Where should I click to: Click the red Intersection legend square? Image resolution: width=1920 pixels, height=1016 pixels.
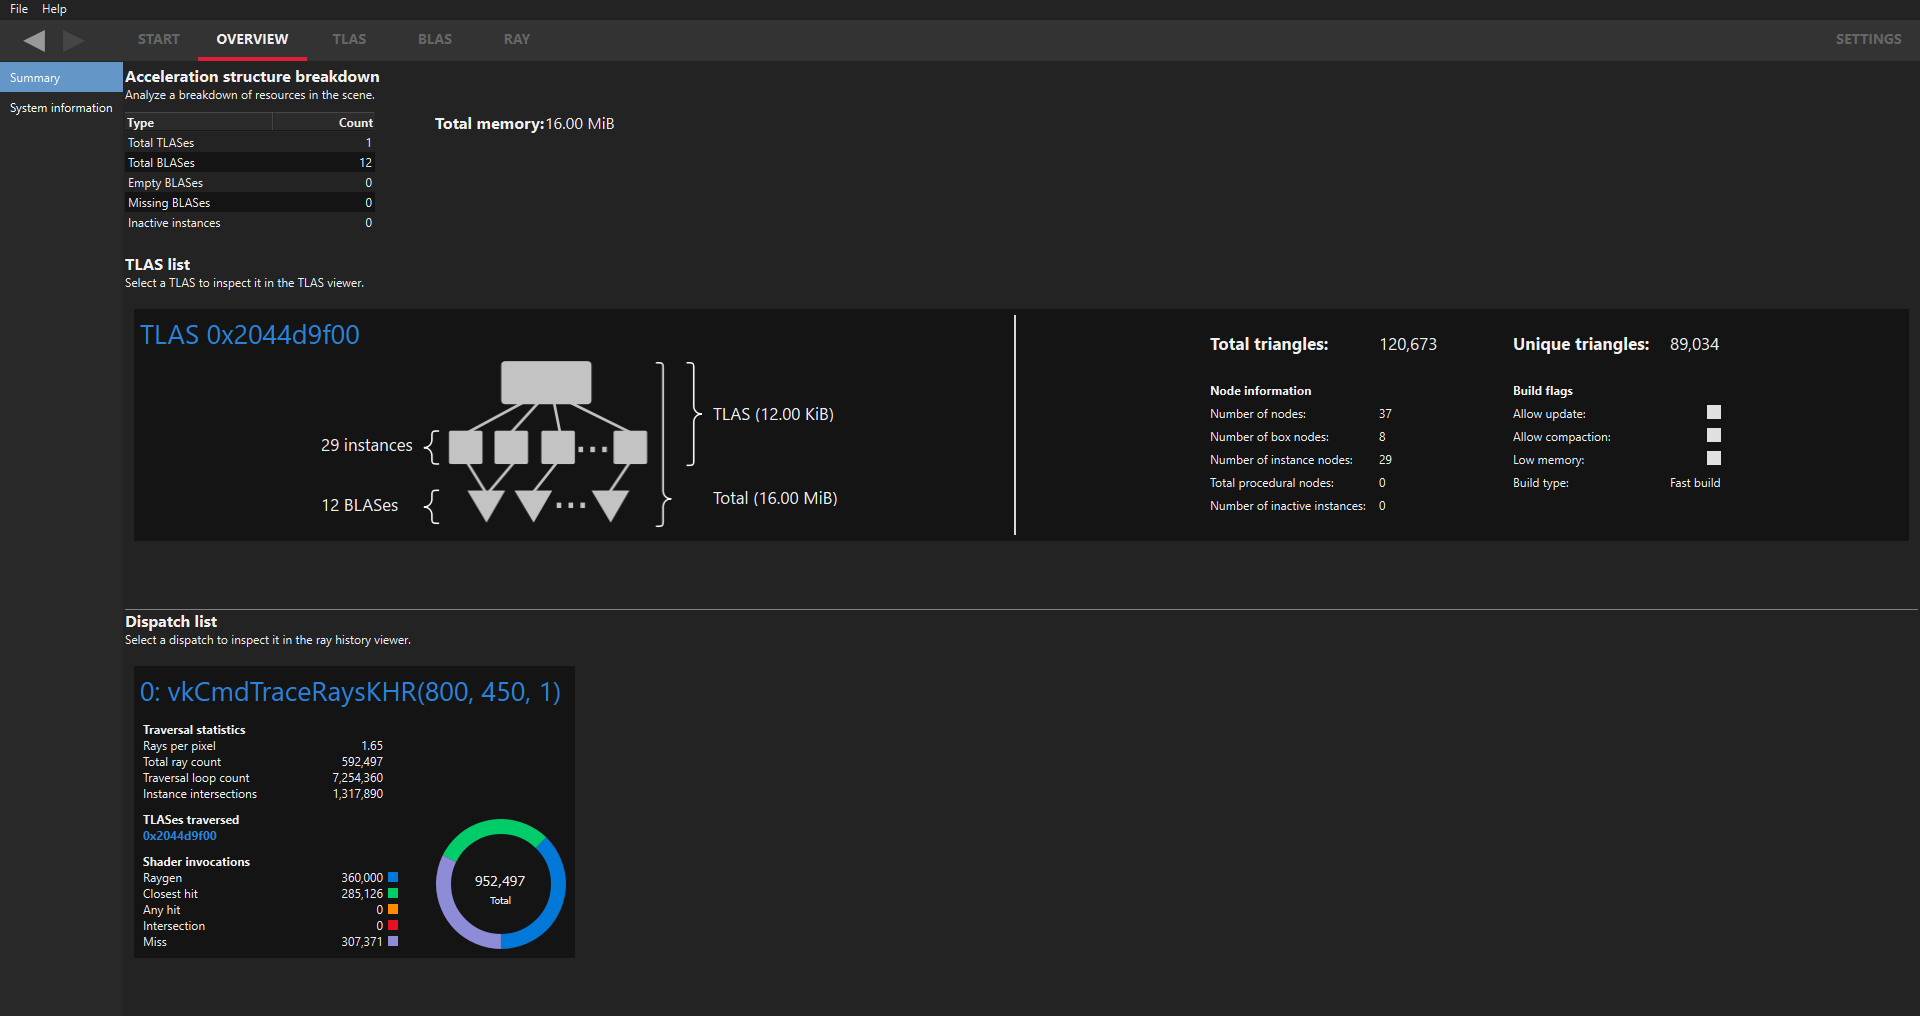click(x=393, y=925)
